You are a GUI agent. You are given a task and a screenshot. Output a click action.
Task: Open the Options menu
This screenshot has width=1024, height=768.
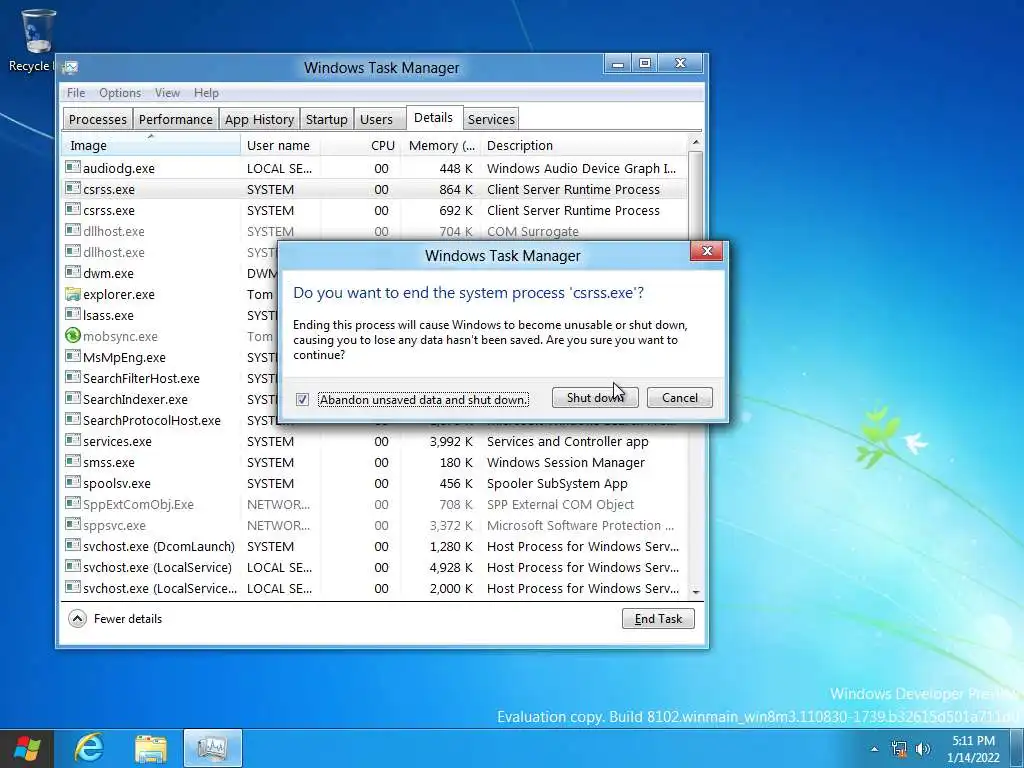[x=120, y=93]
